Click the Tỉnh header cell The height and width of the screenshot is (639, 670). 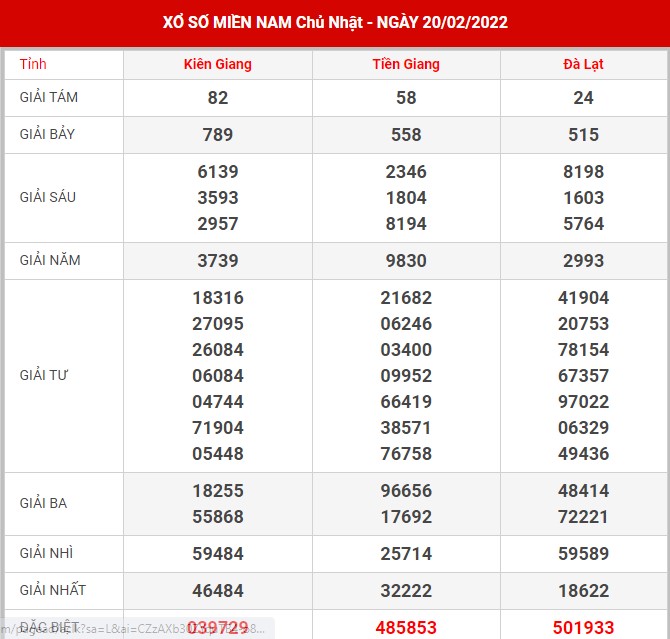(33, 64)
